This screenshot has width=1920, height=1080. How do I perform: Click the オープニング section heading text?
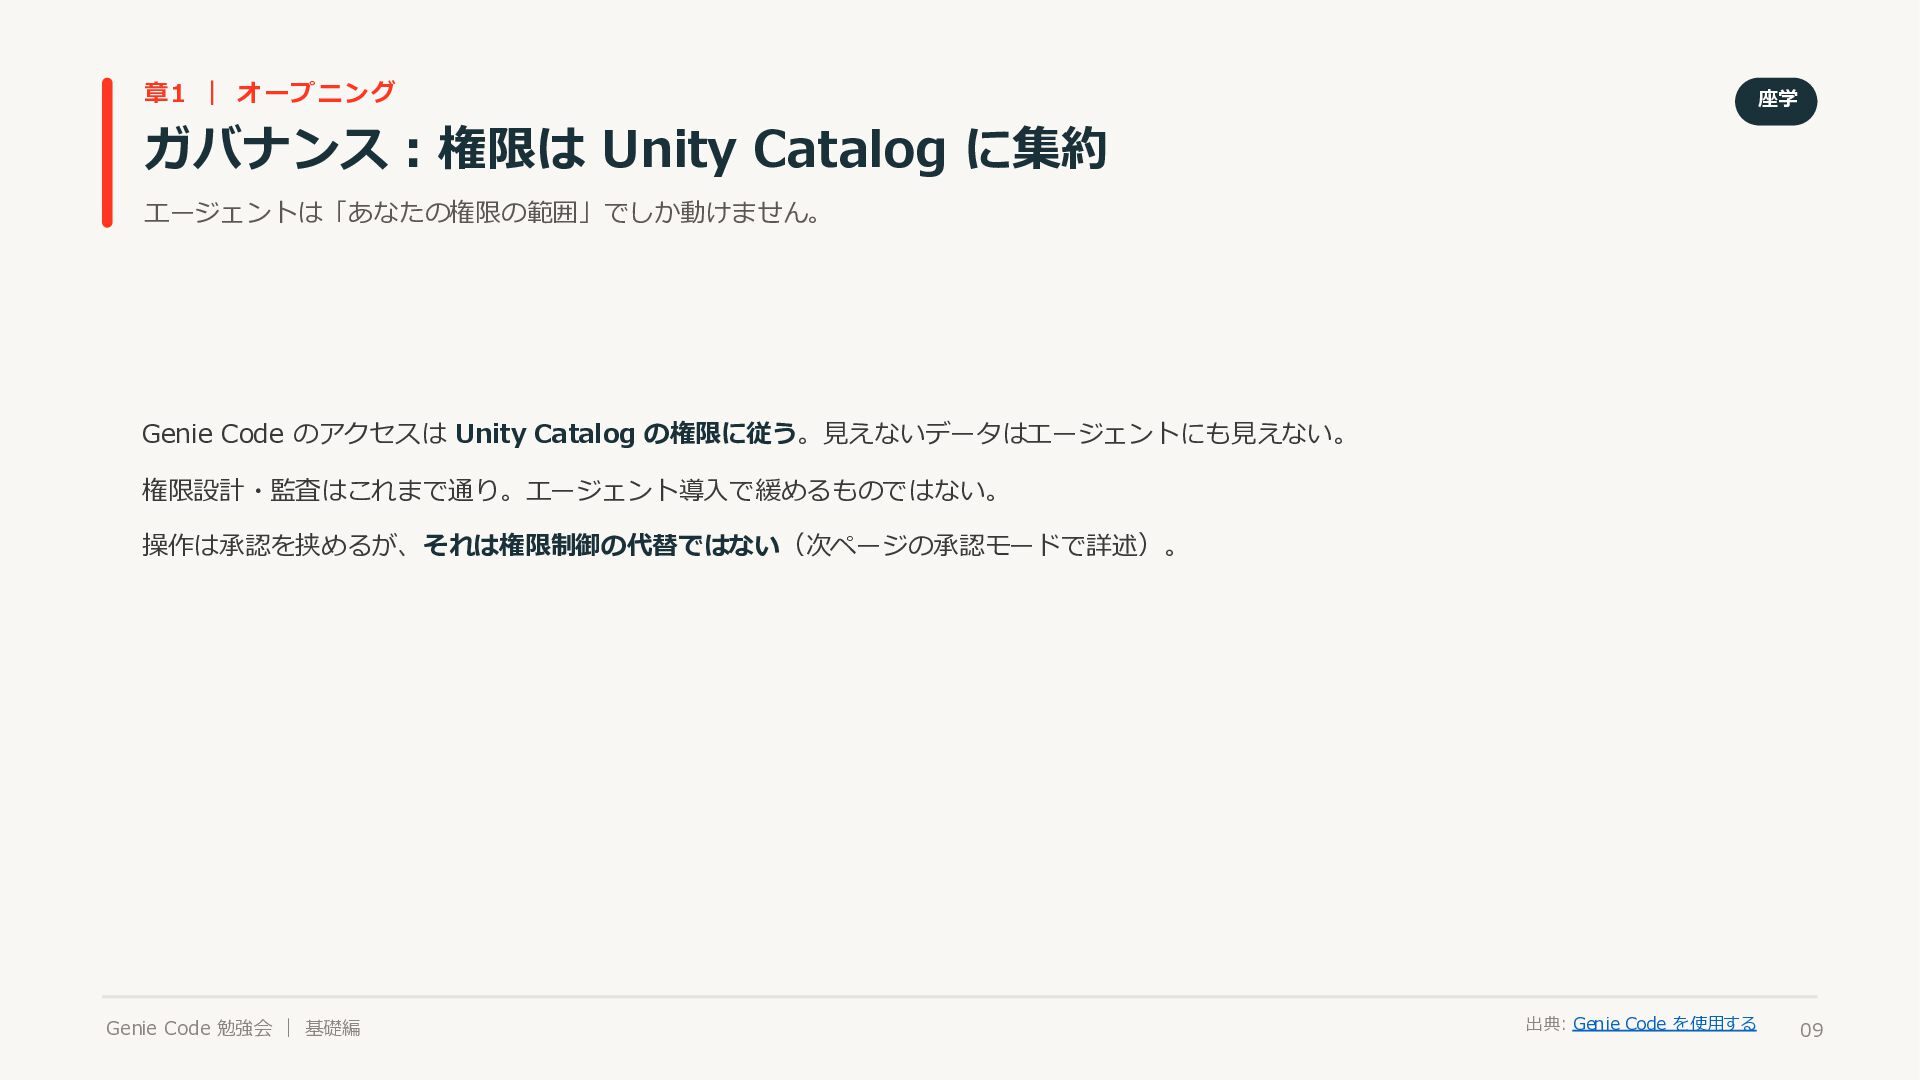(316, 93)
